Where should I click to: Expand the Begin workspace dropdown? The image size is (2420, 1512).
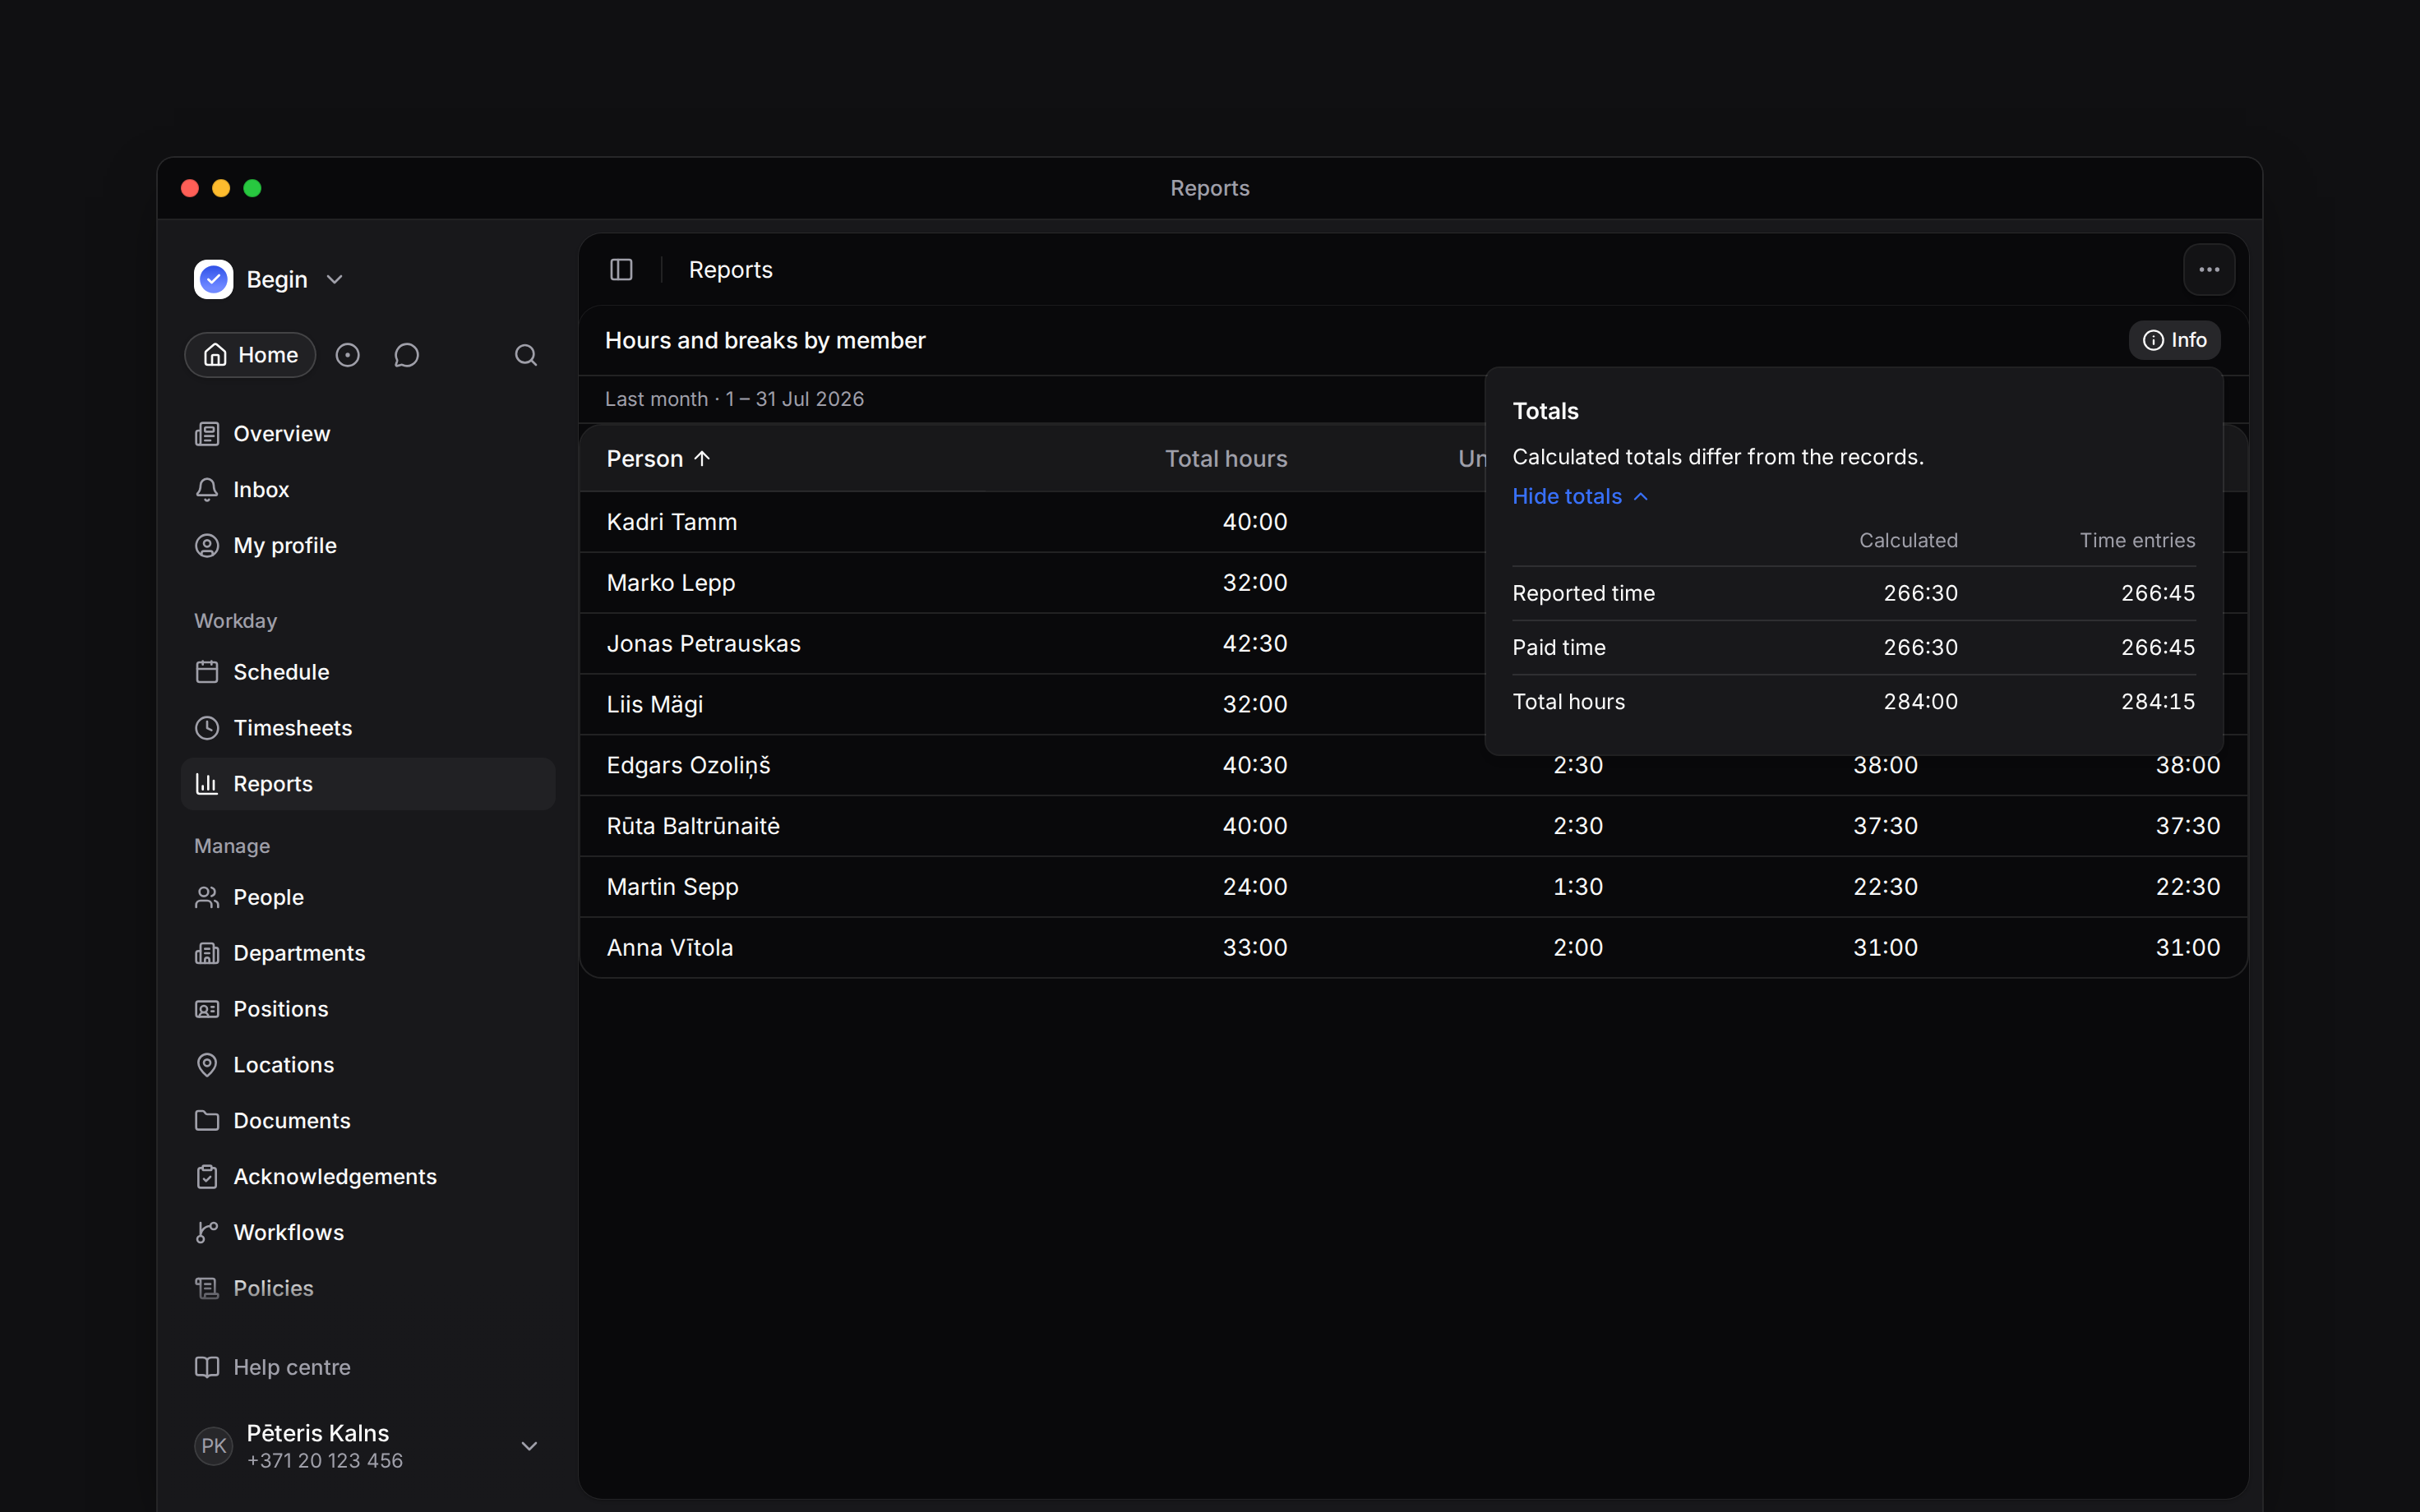click(x=335, y=280)
